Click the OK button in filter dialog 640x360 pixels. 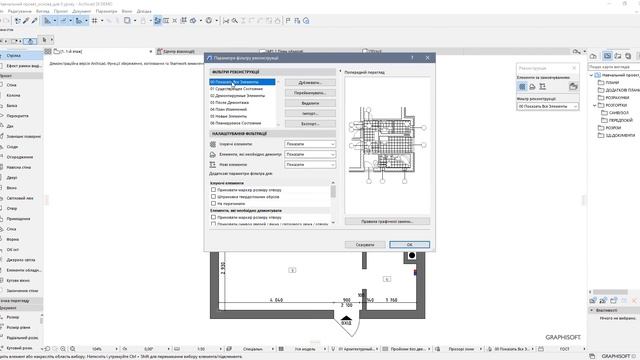409,244
